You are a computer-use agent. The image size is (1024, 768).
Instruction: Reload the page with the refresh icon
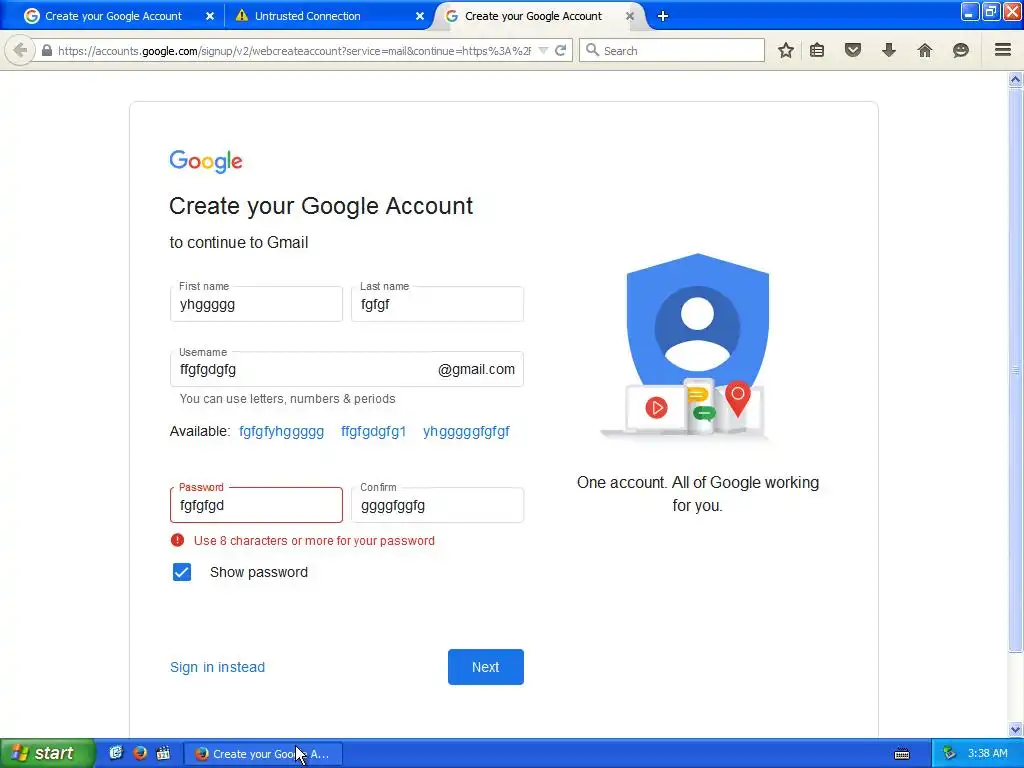560,50
